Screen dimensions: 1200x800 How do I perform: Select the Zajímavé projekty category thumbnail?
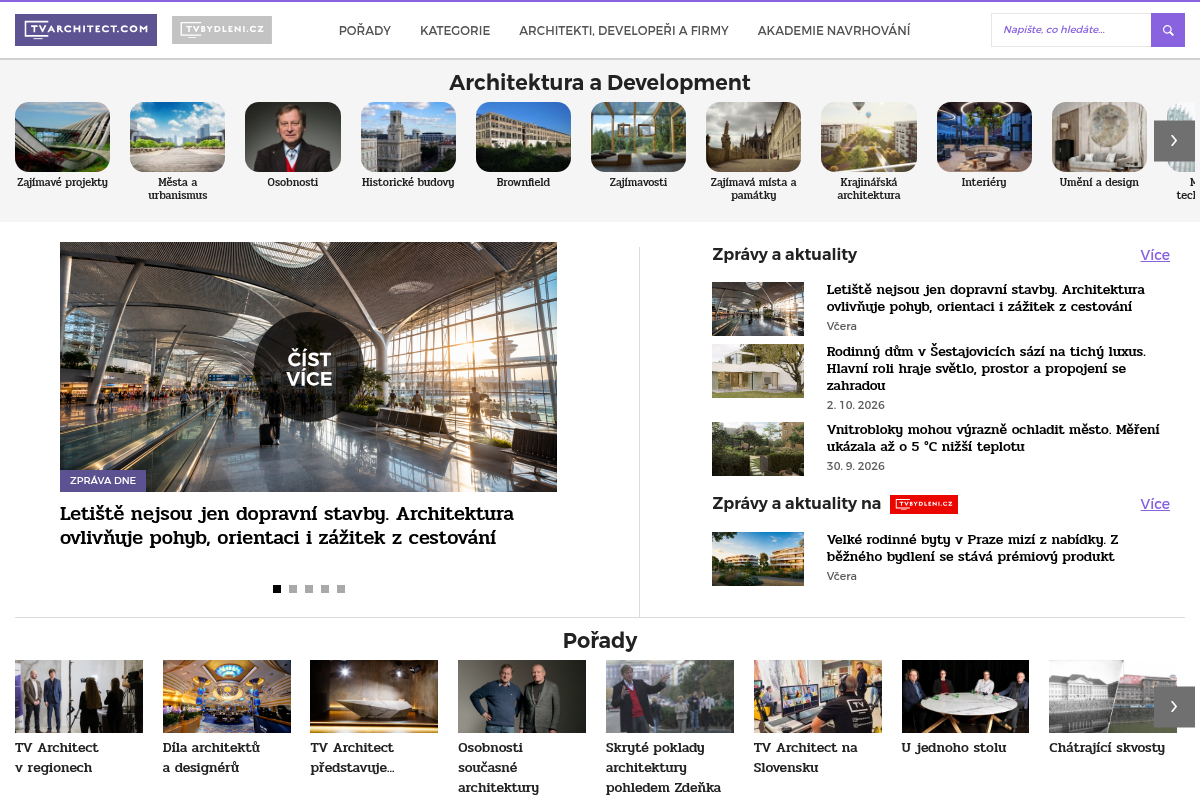coord(62,137)
